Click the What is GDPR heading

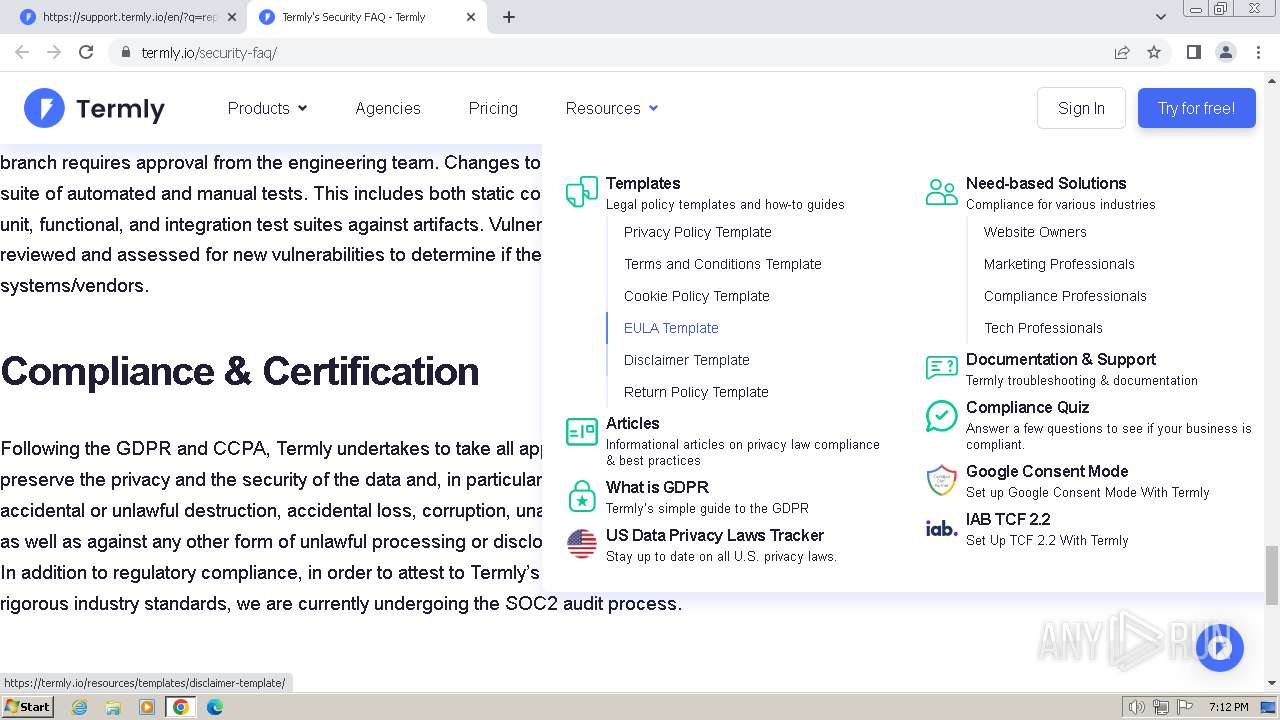(x=657, y=487)
